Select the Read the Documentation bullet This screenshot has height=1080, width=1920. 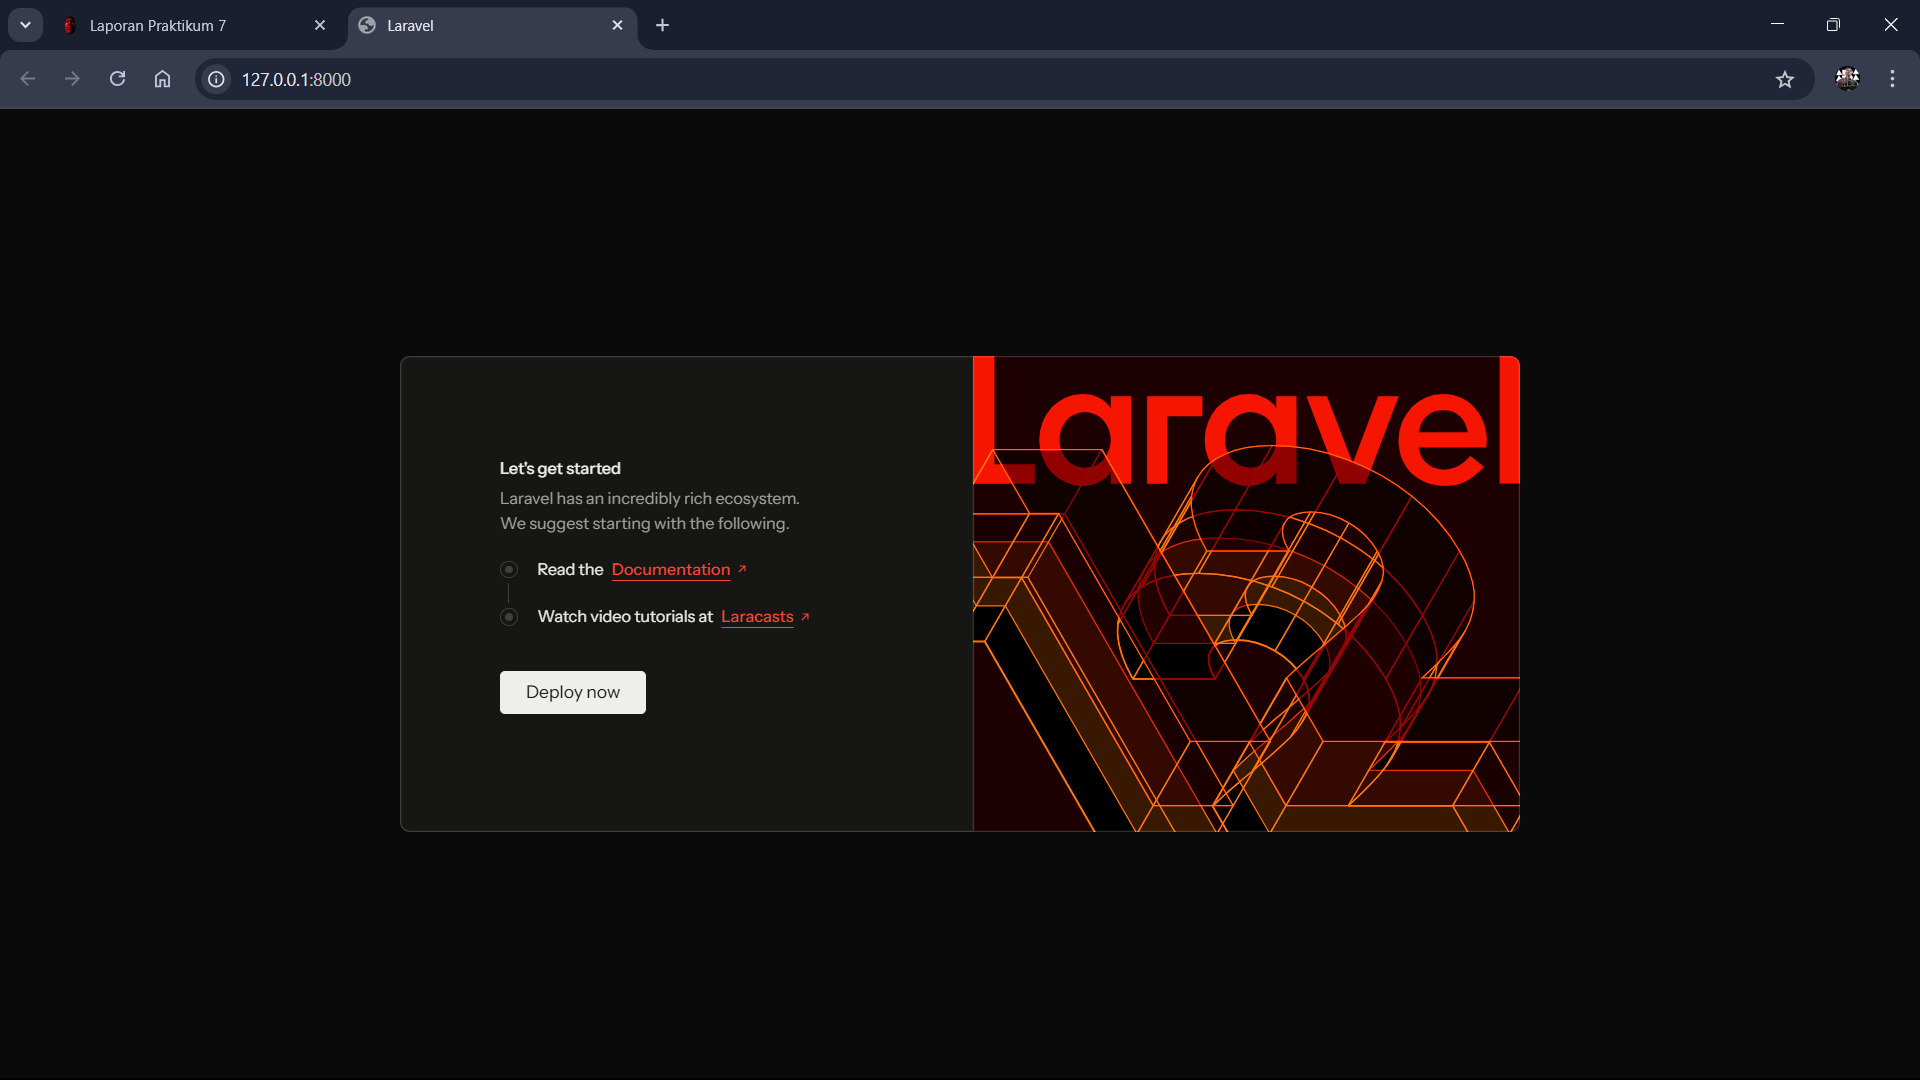click(509, 569)
